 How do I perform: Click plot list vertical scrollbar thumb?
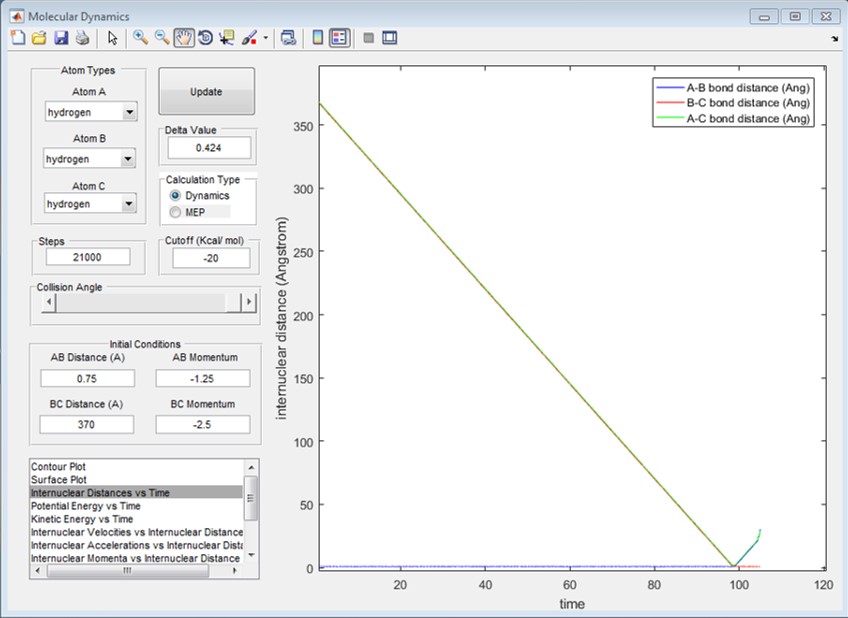click(251, 498)
